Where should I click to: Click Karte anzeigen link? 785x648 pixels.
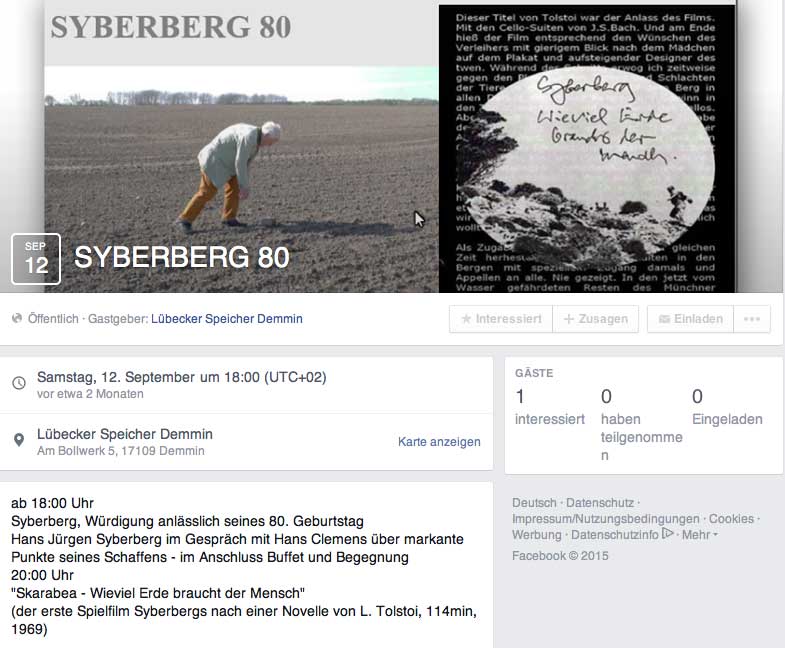(x=439, y=442)
